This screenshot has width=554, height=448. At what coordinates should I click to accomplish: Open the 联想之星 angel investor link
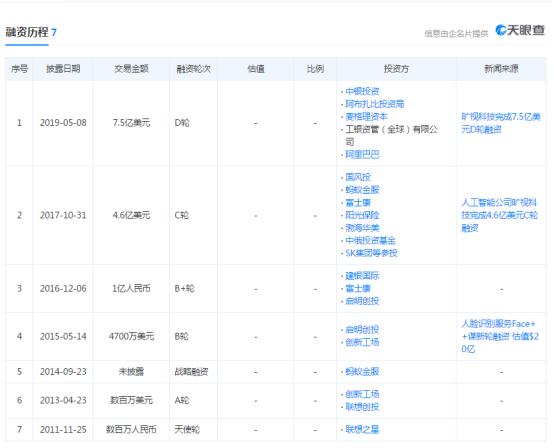click(362, 429)
